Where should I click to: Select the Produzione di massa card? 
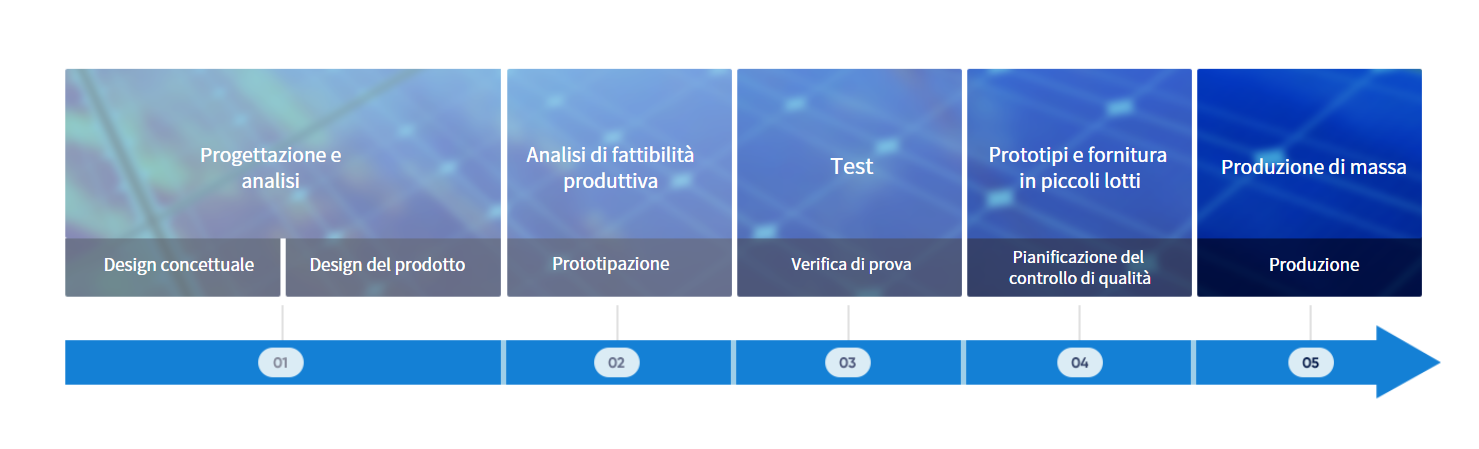tap(1313, 167)
